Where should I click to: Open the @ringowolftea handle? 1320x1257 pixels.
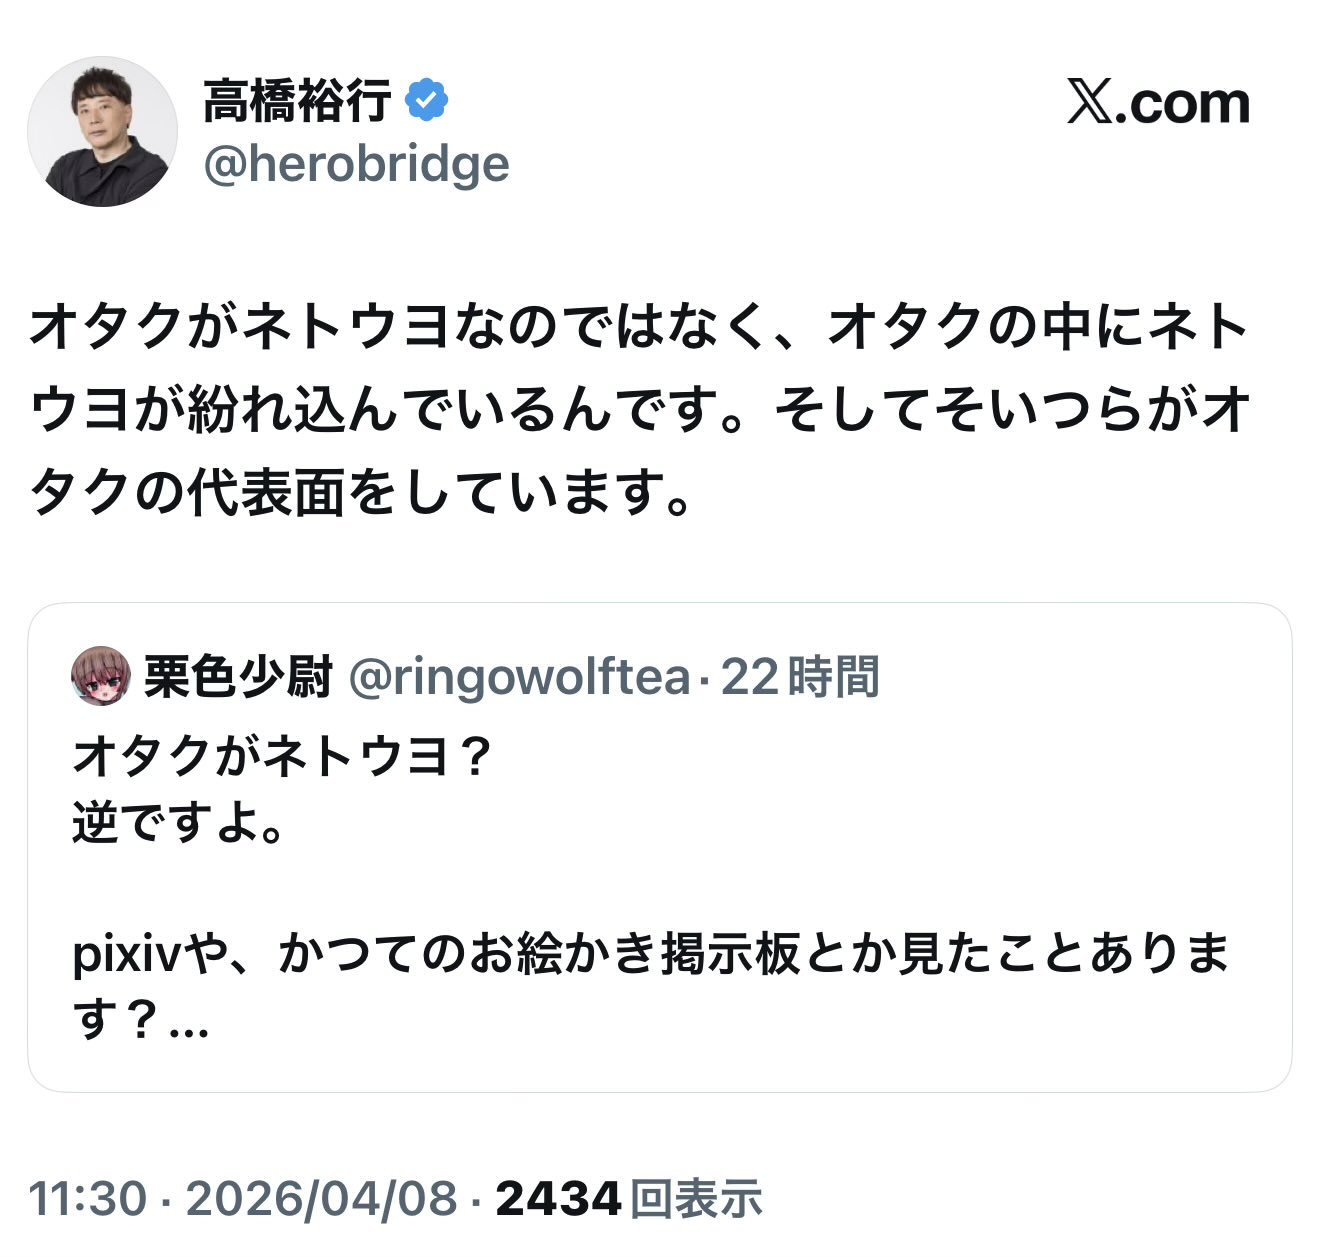pos(519,677)
